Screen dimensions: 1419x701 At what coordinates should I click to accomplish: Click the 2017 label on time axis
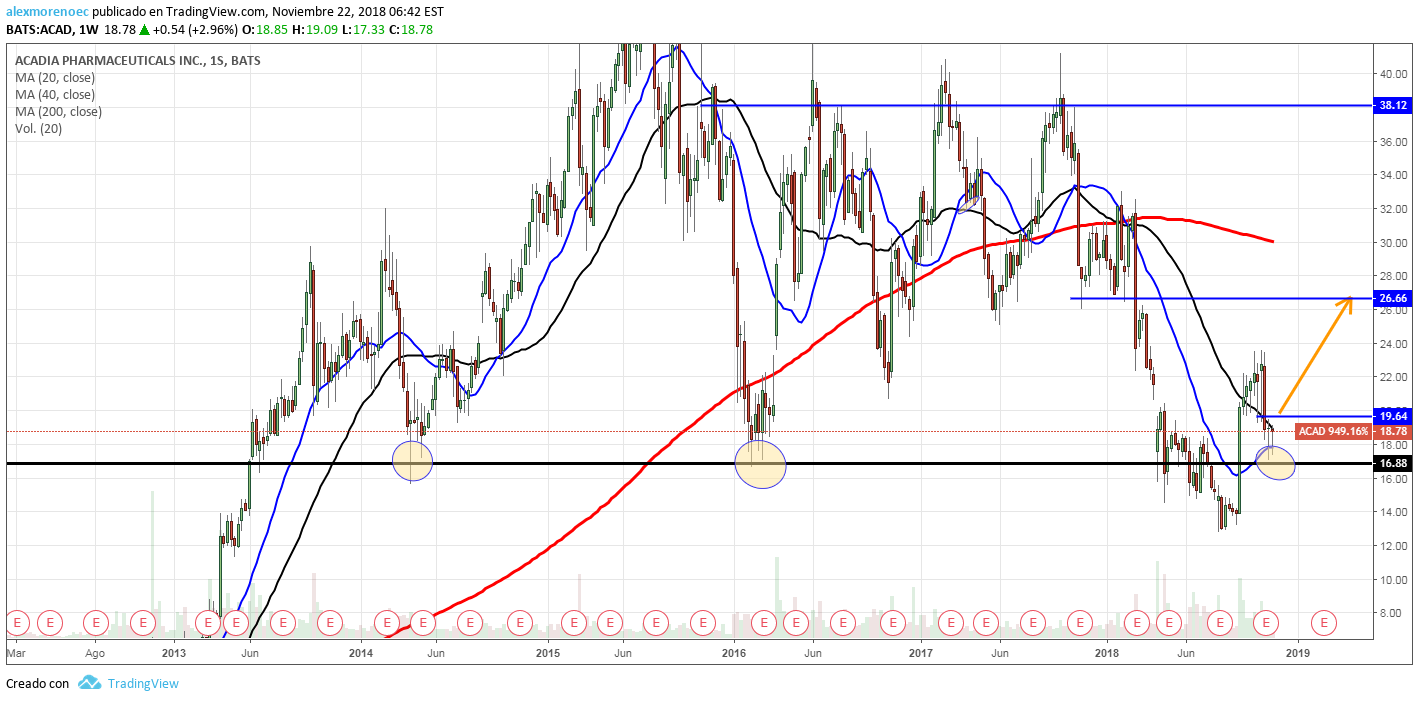(x=921, y=653)
